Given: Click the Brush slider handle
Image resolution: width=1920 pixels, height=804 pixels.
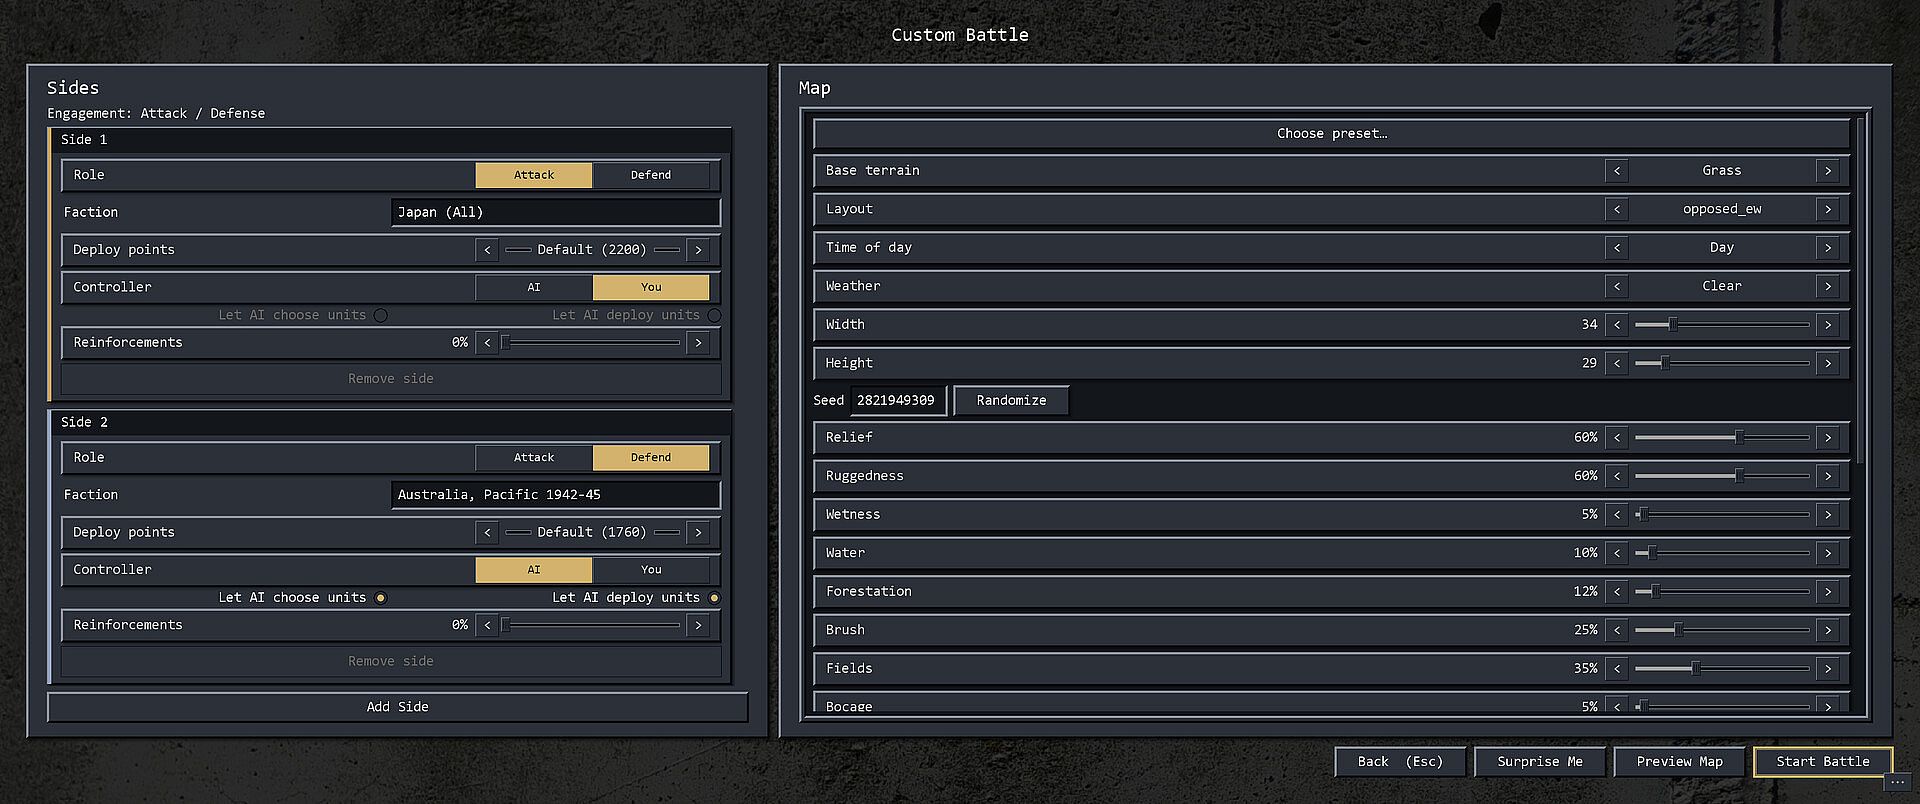Looking at the screenshot, I should tap(1678, 630).
